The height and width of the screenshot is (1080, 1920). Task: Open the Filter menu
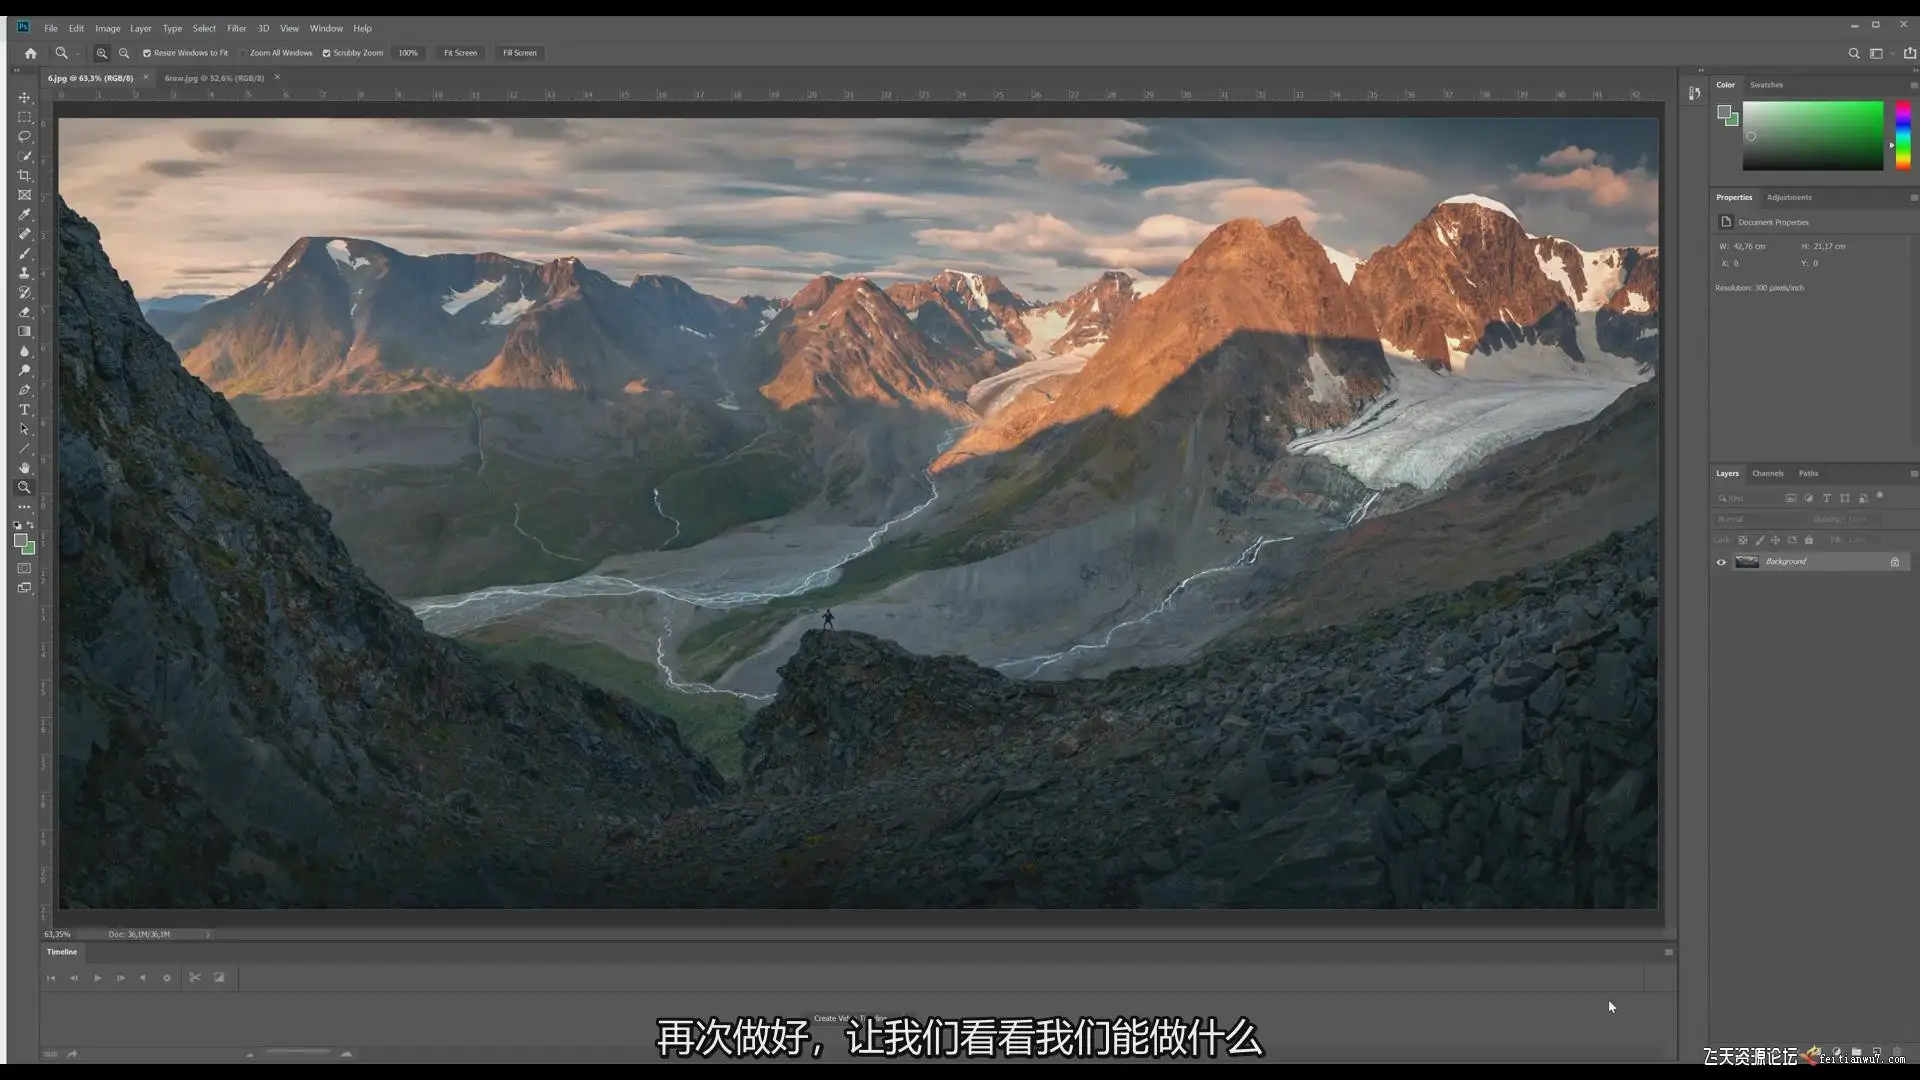pyautogui.click(x=236, y=28)
